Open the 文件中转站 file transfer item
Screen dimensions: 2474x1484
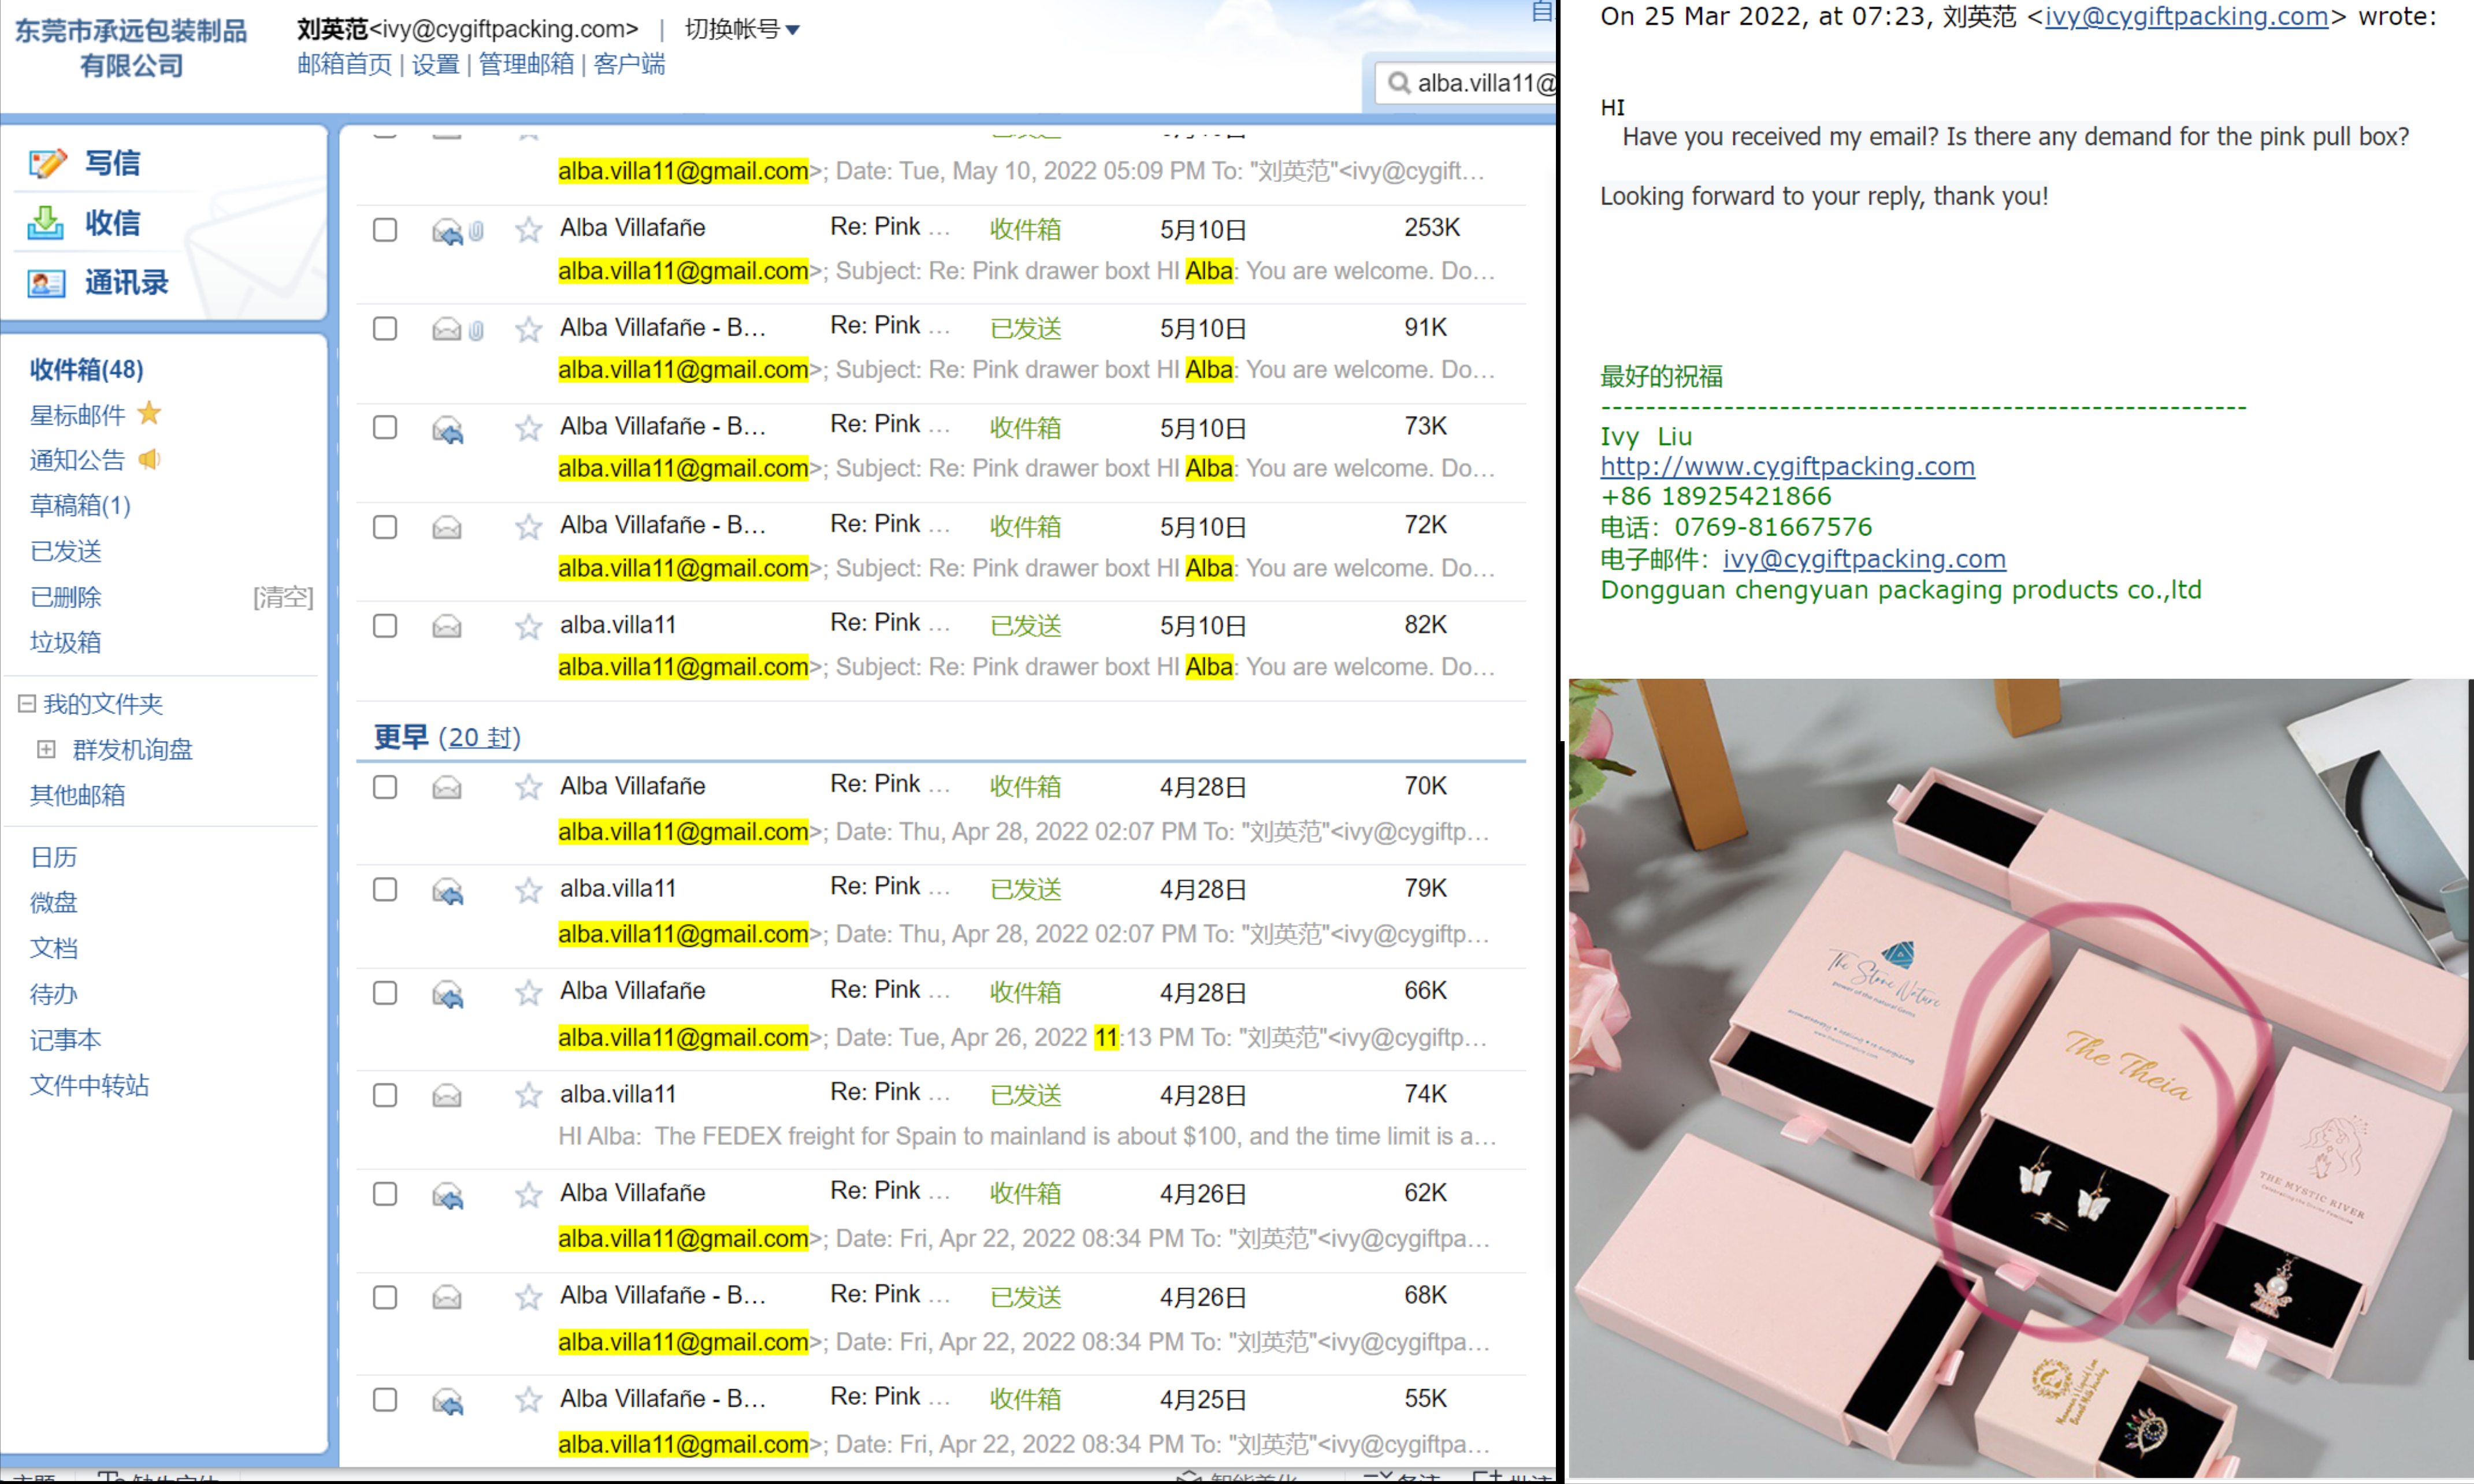[x=90, y=1085]
